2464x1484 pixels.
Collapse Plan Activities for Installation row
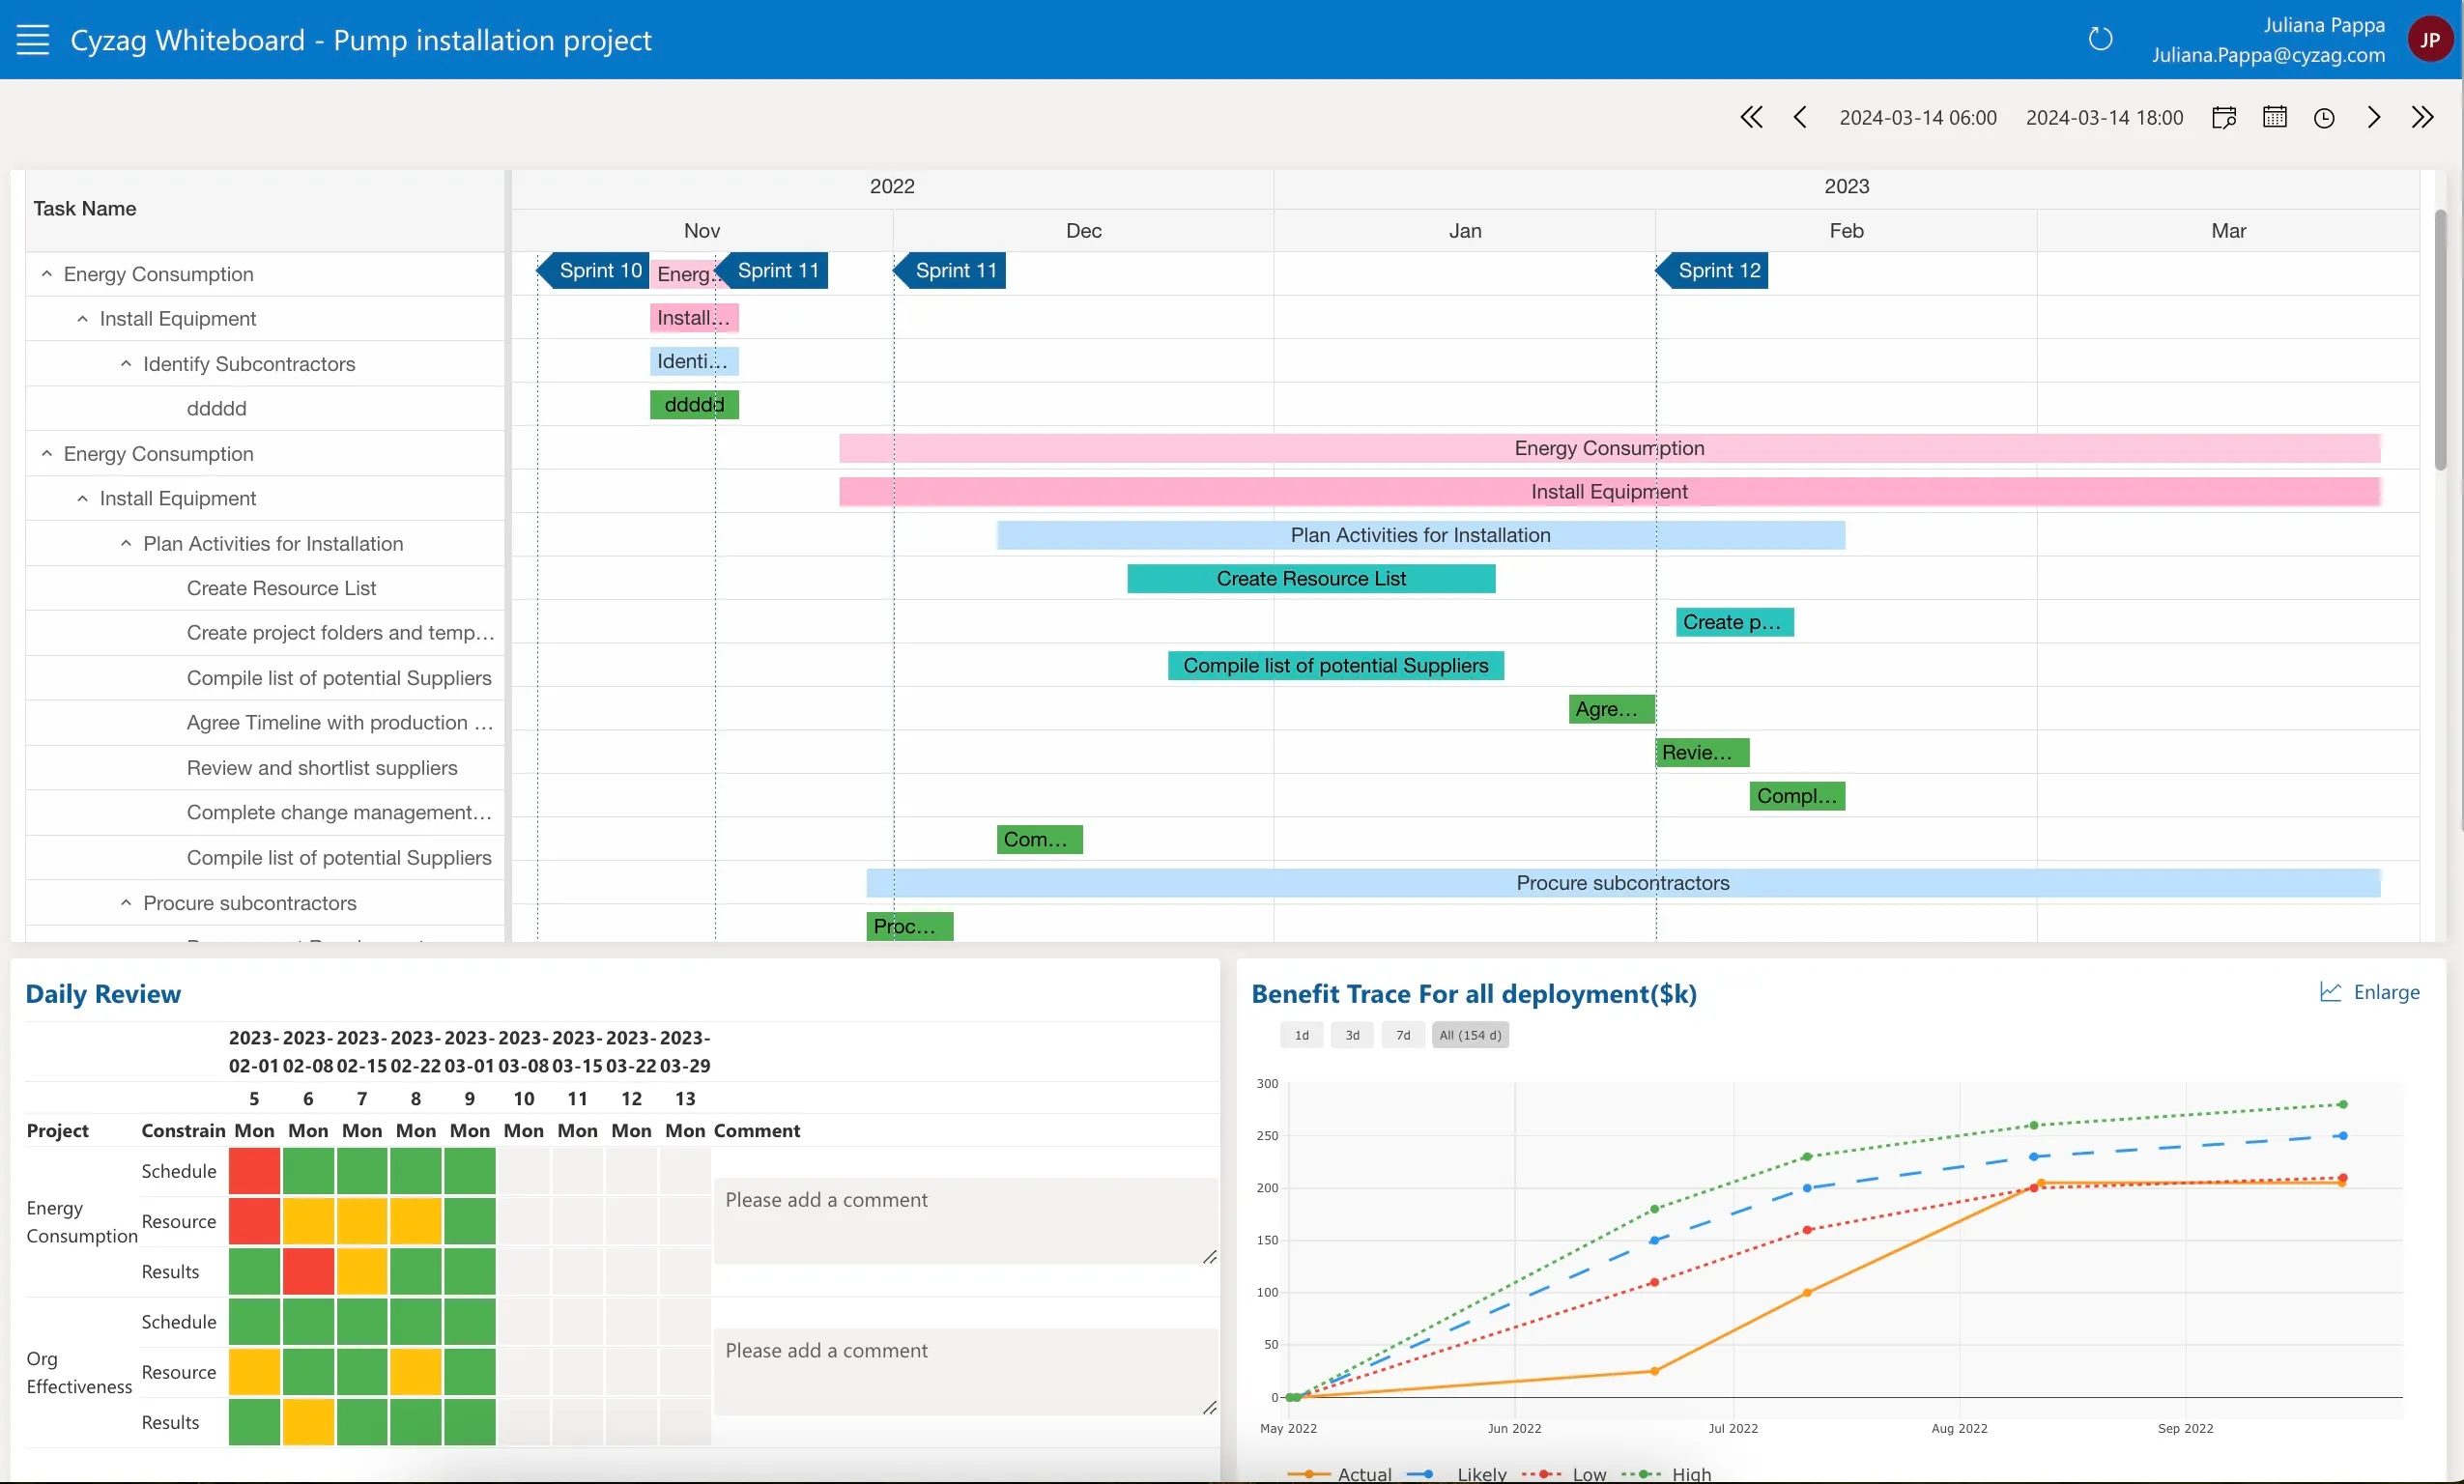click(x=125, y=543)
